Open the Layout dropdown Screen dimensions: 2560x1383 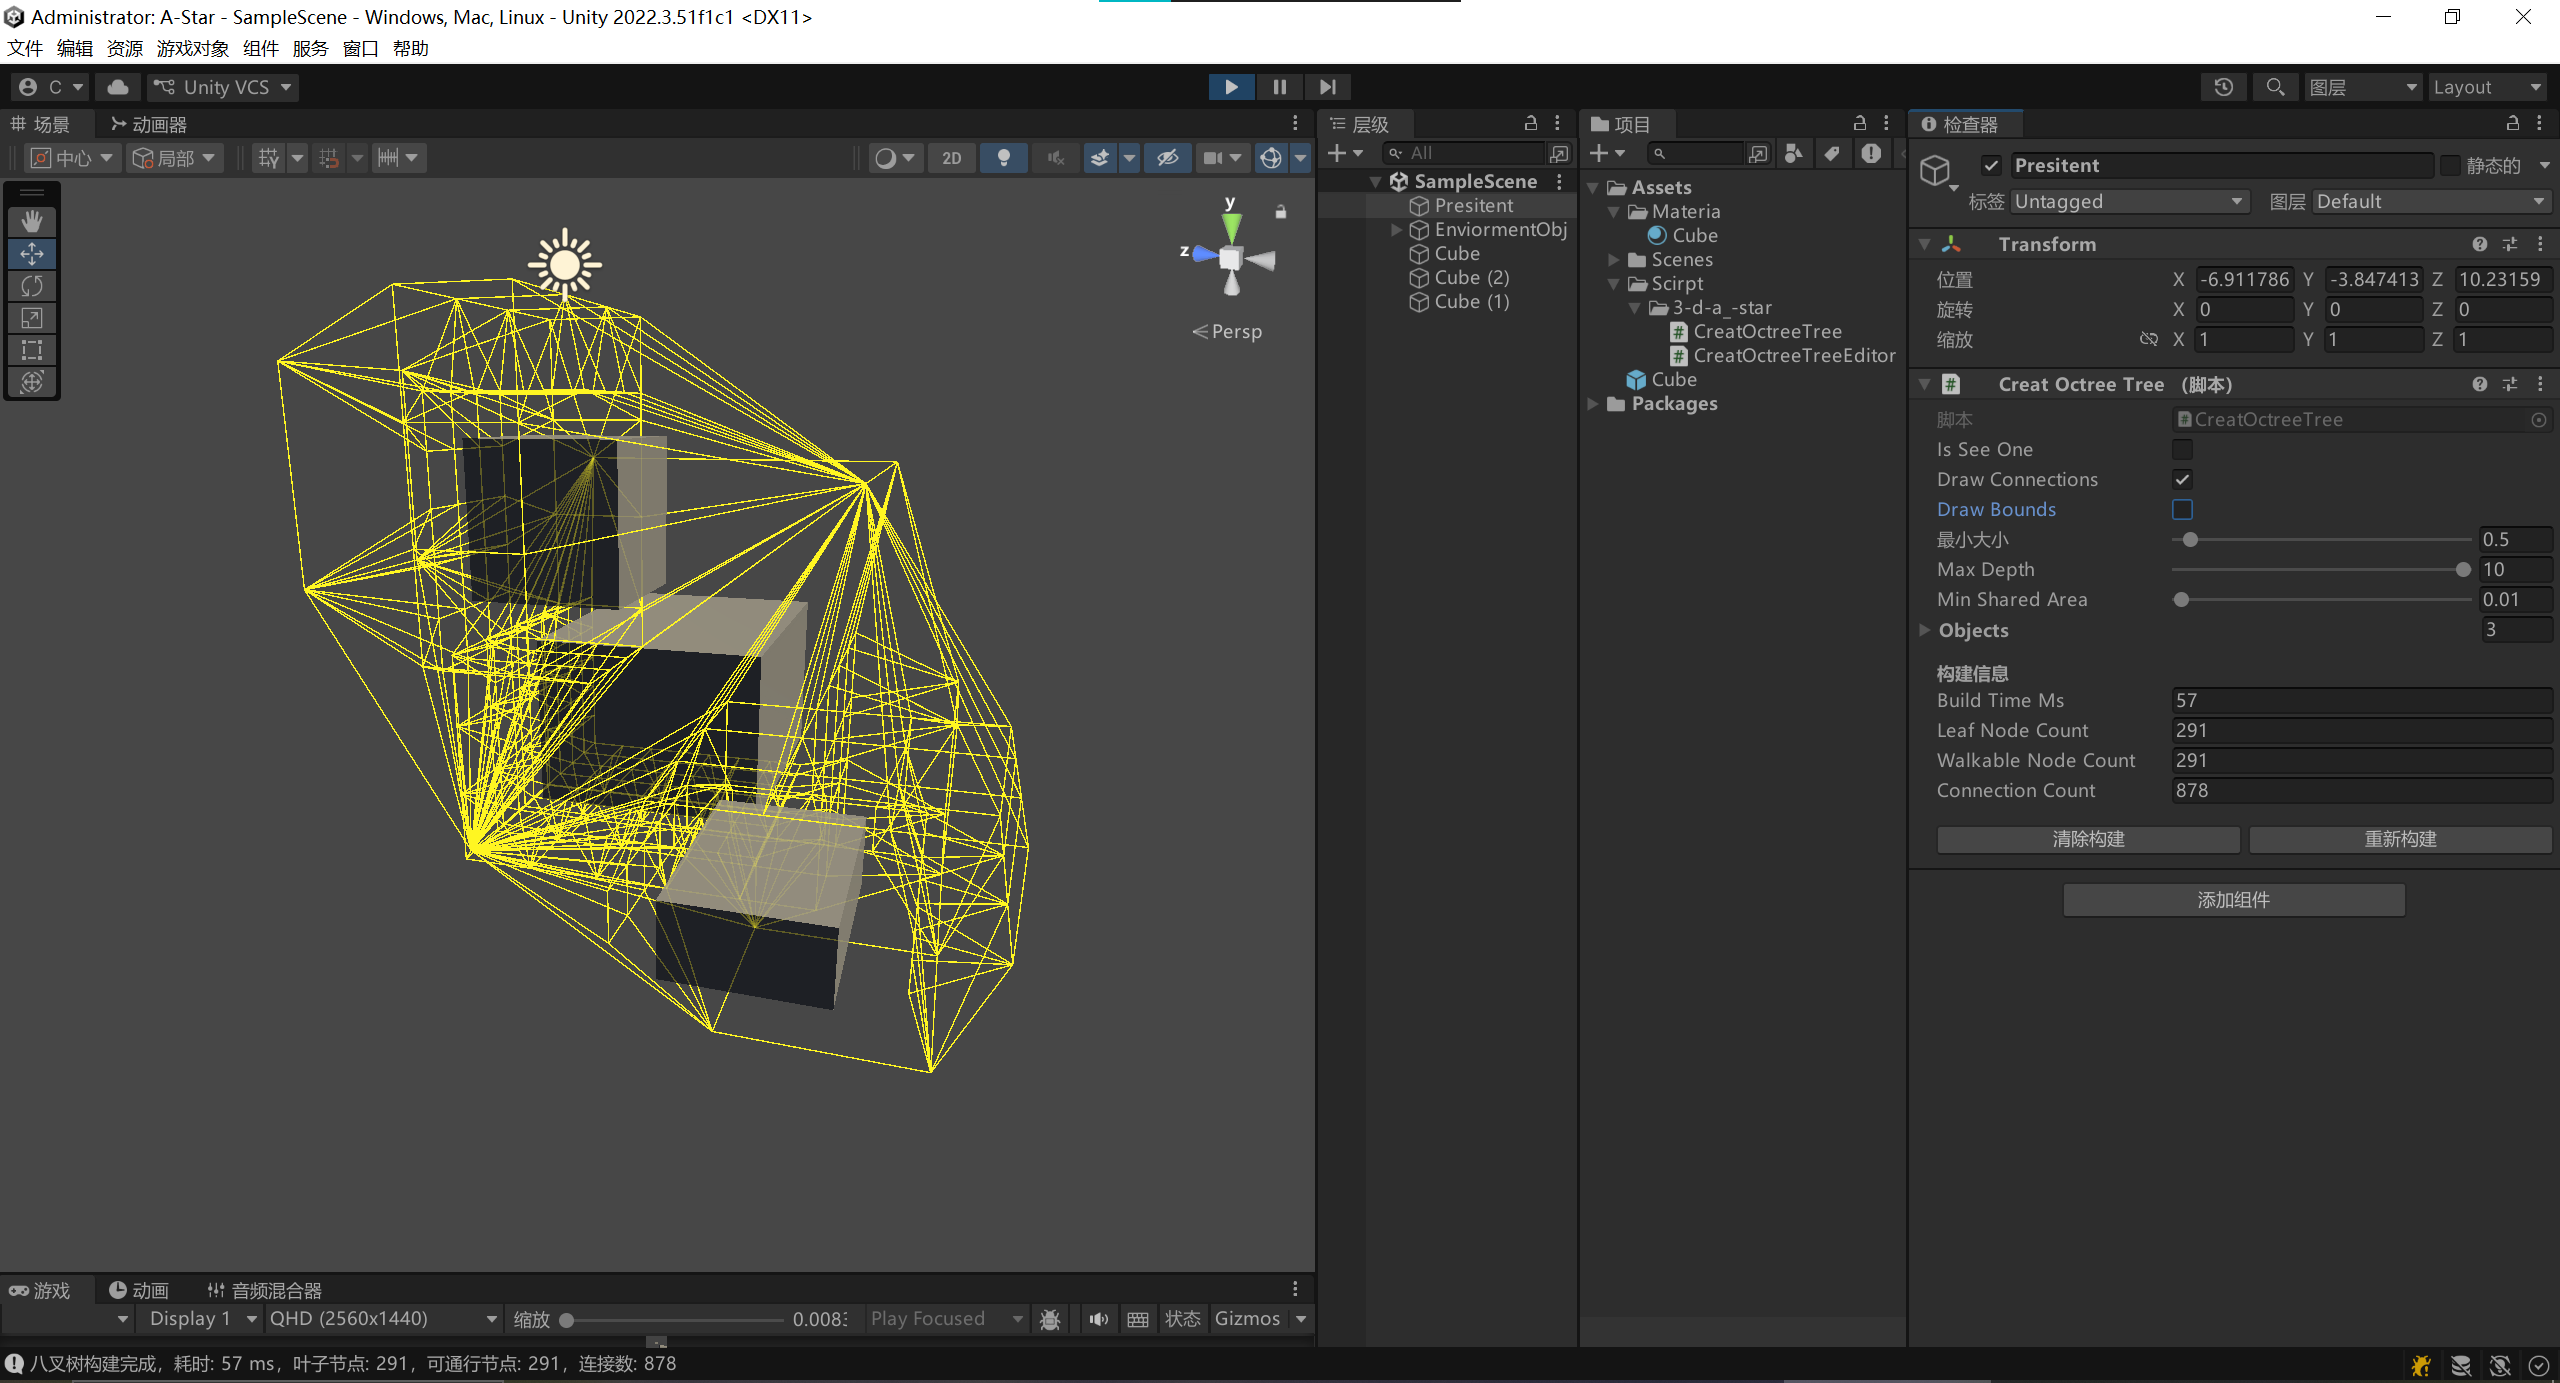[2487, 87]
